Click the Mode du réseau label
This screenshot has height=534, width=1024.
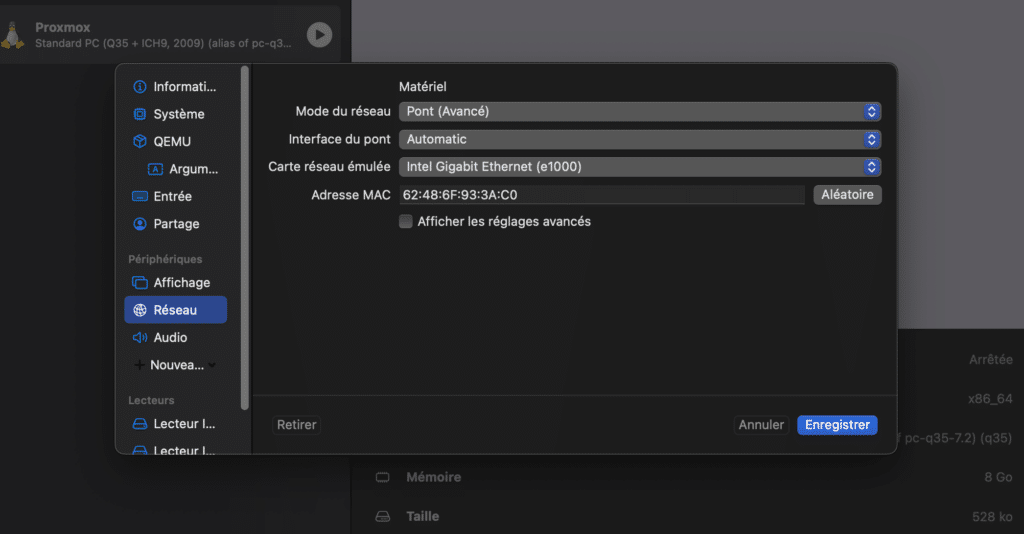click(343, 112)
